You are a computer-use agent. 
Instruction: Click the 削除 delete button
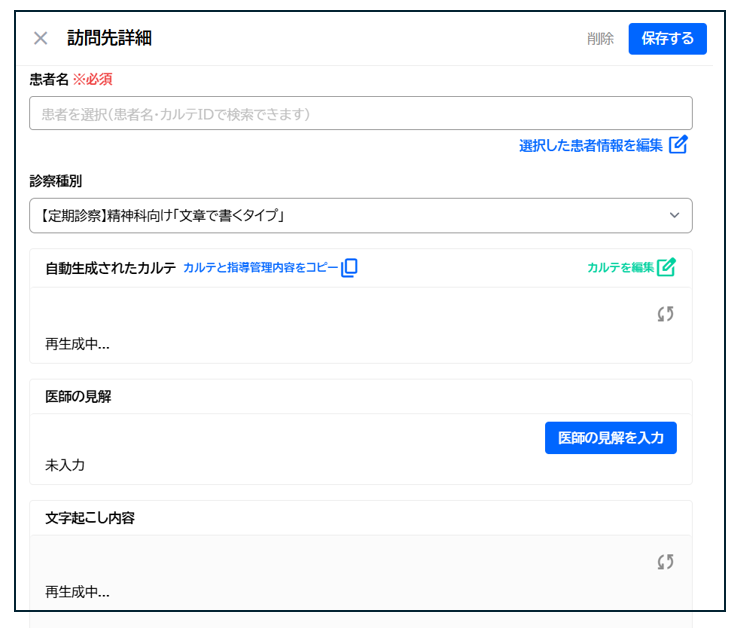coord(600,39)
